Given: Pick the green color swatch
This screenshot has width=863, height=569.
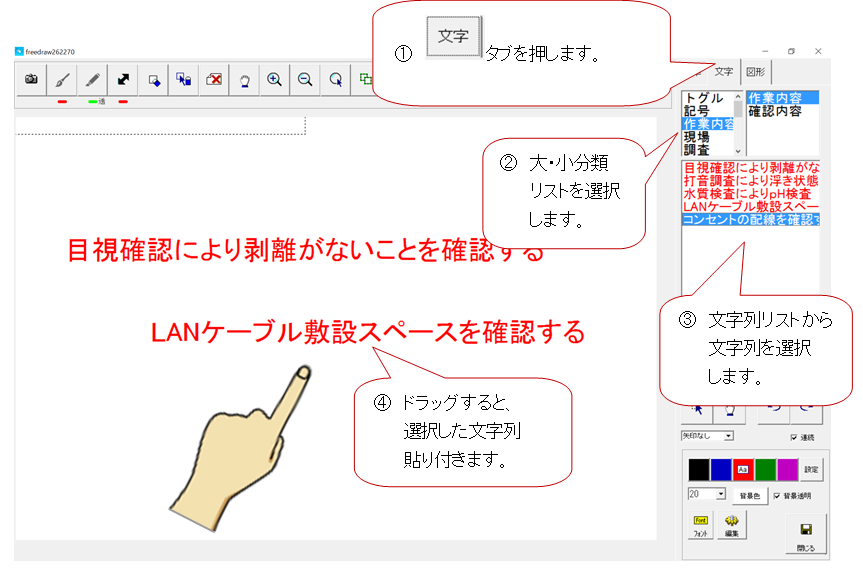Looking at the screenshot, I should (765, 470).
